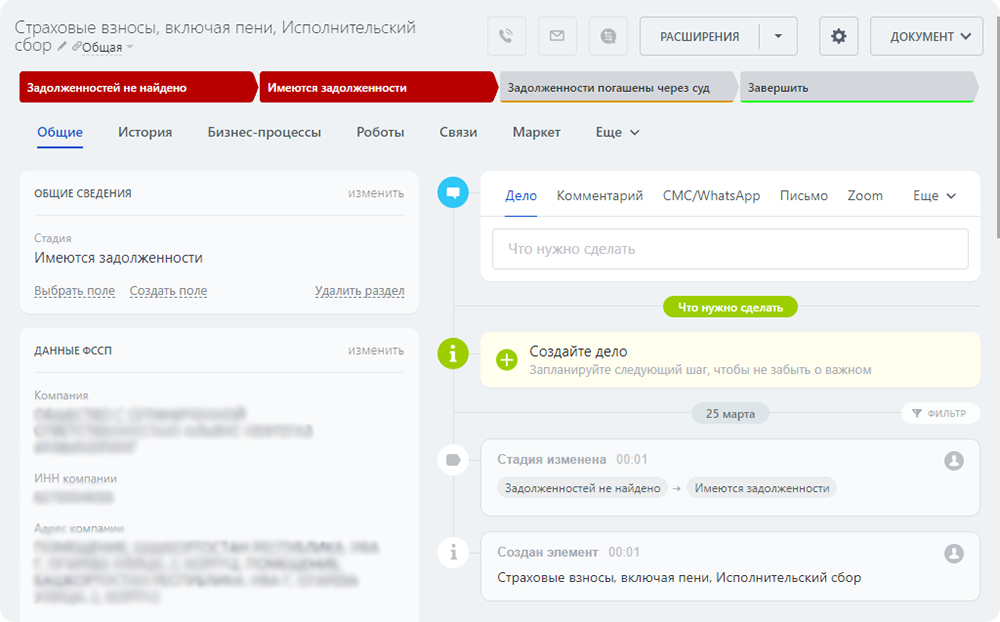Viewport: 1000px width, 622px height.
Task: Select the 'Комментарий' tab in timeline
Action: click(x=599, y=196)
